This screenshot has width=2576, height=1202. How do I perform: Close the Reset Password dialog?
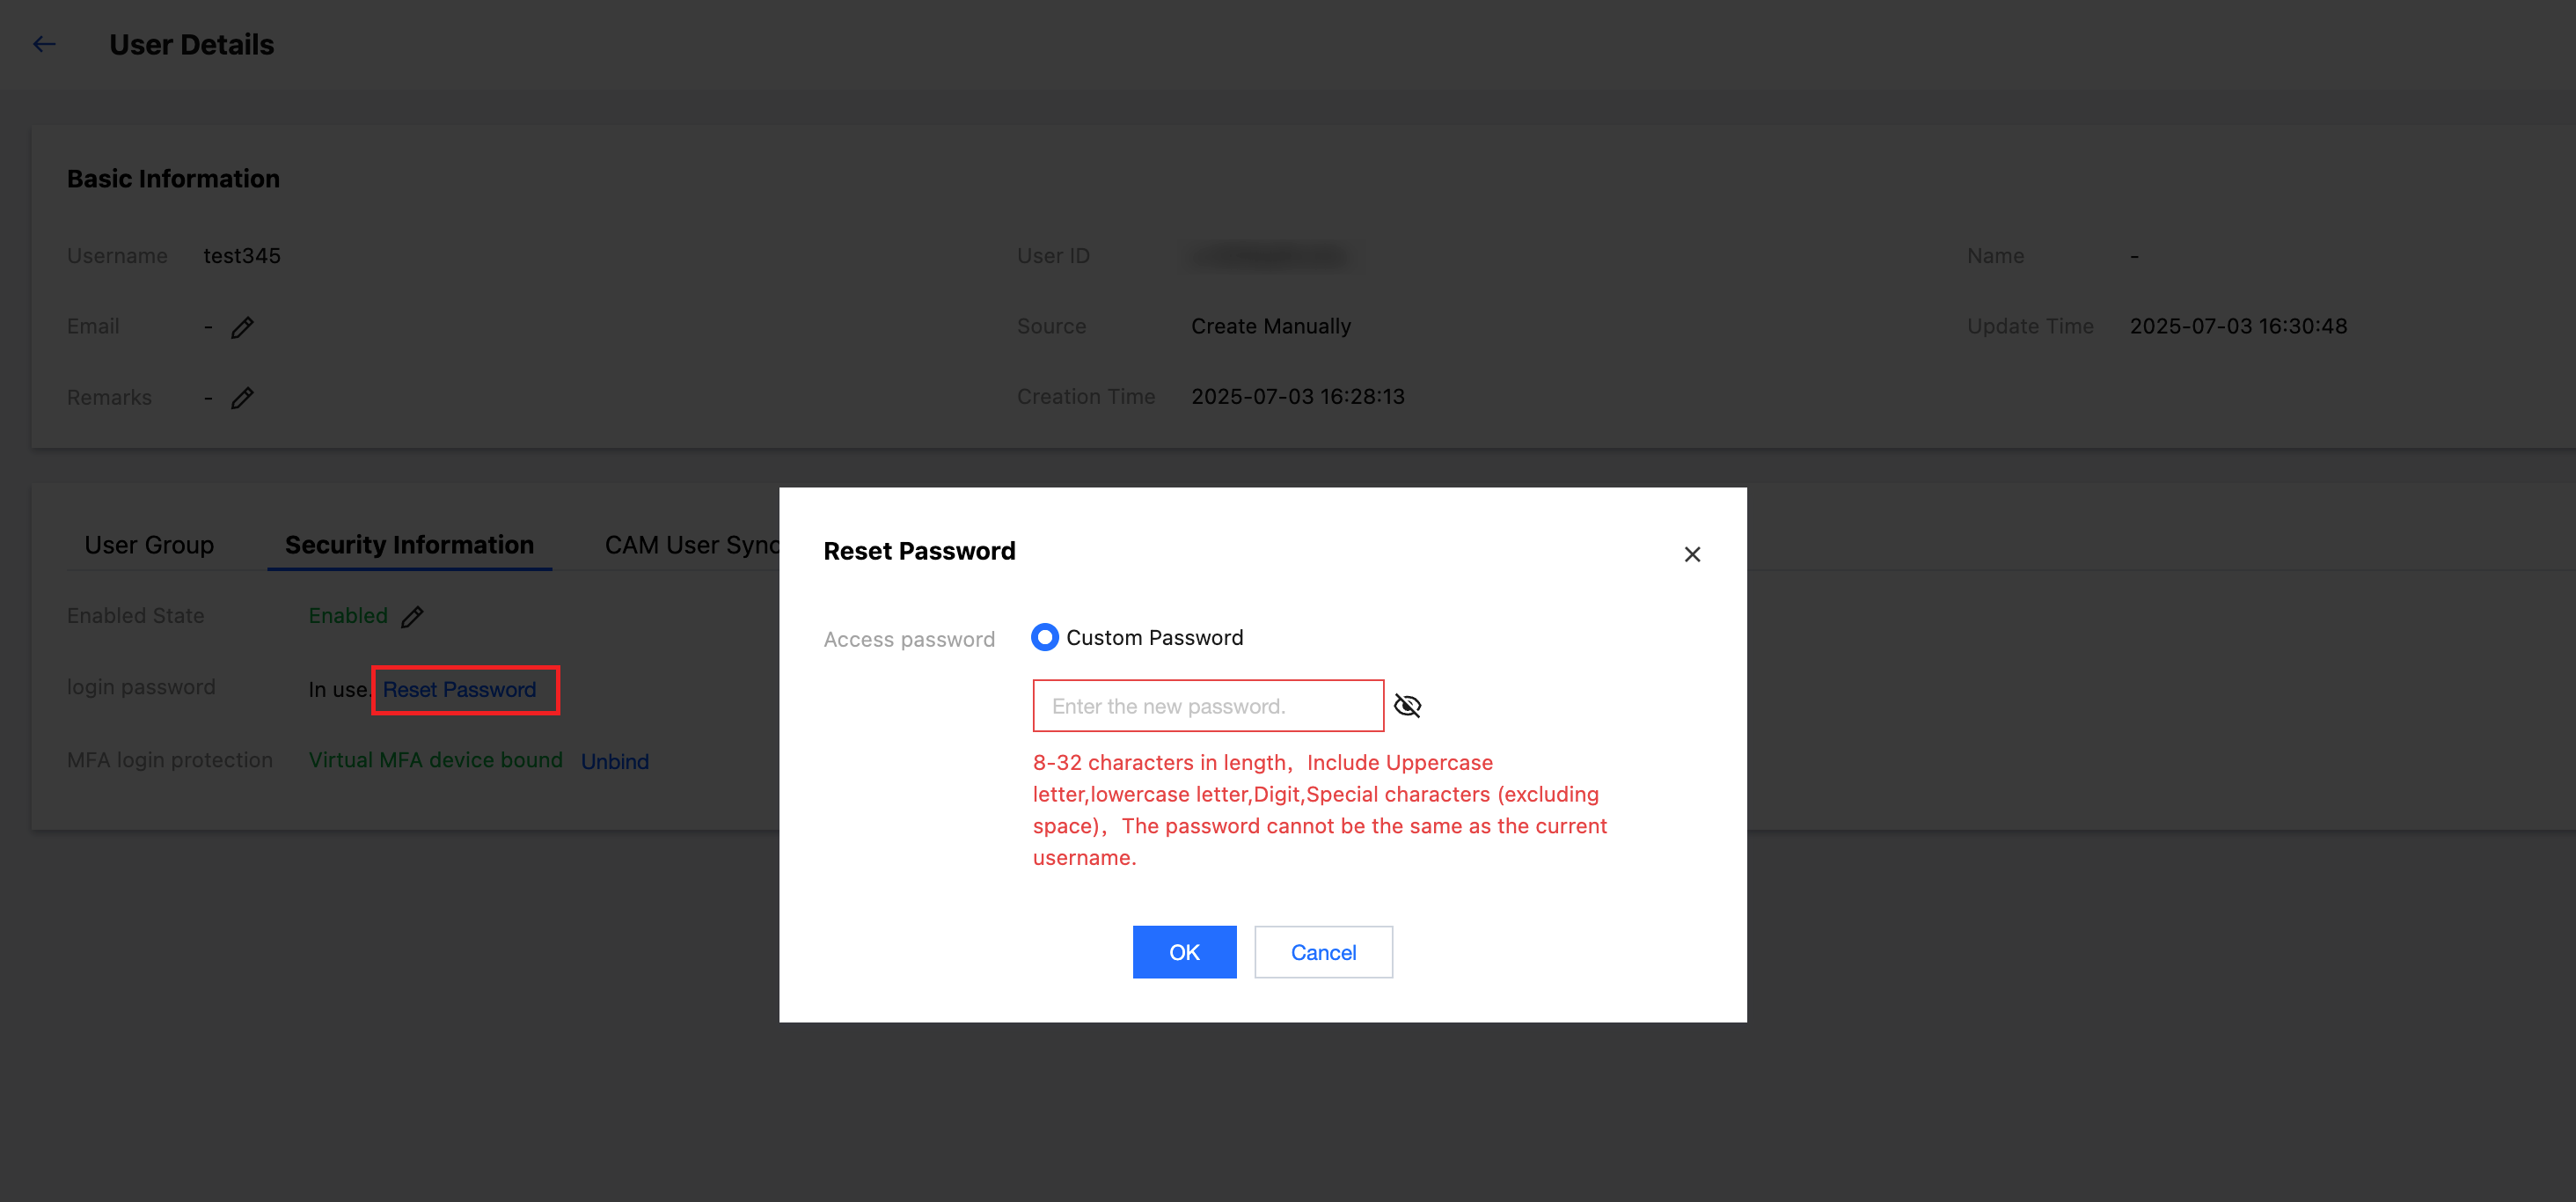coord(1691,554)
